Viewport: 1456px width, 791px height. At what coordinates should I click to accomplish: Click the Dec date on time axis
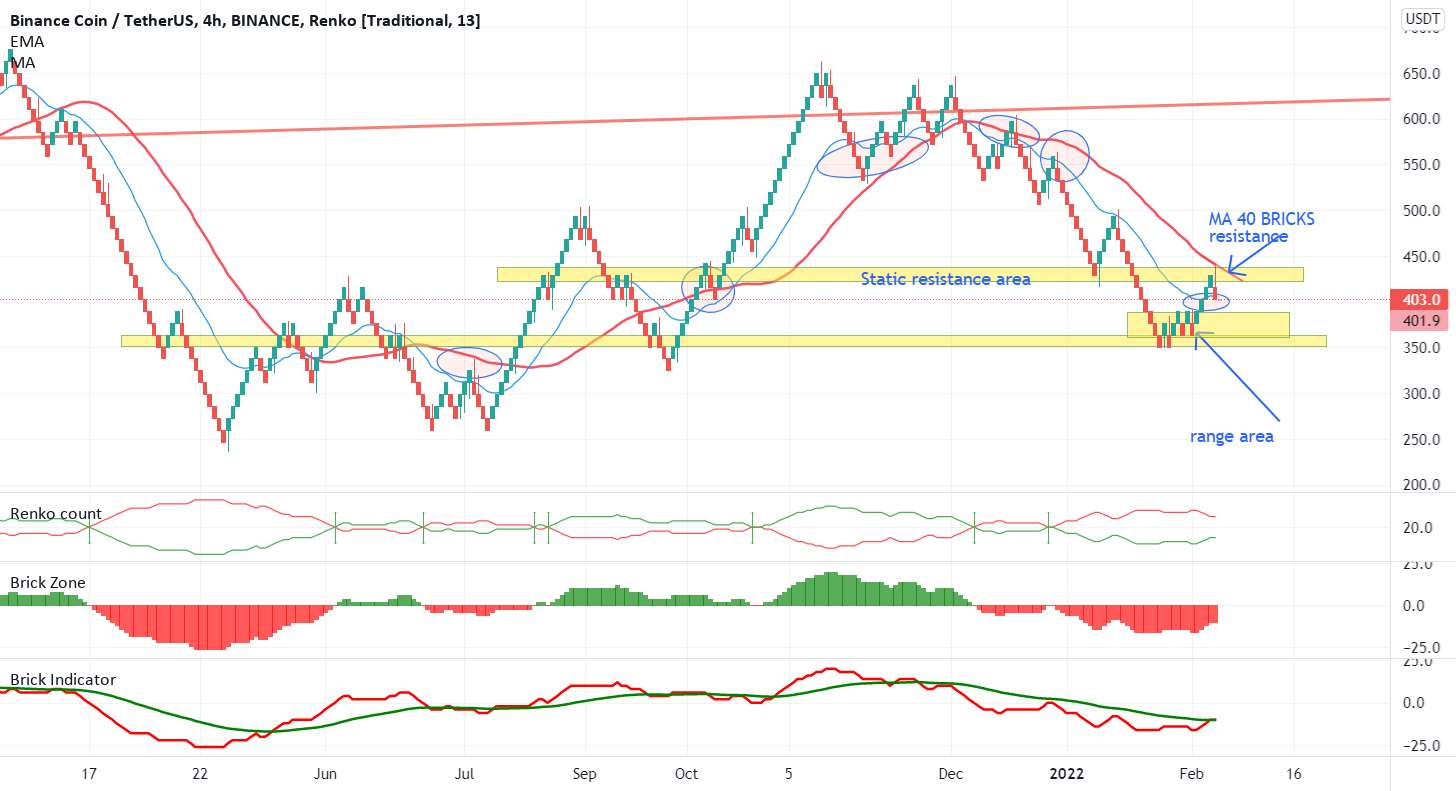click(x=951, y=774)
